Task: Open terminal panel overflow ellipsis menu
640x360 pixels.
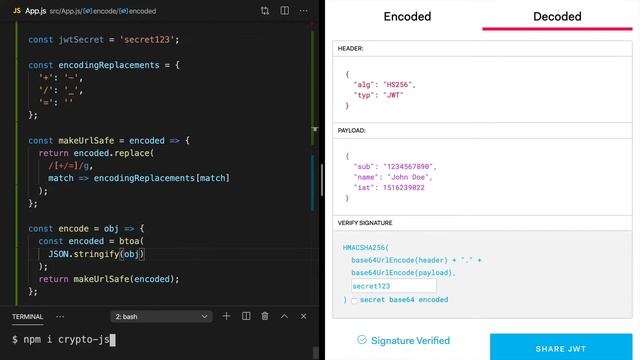Action: click(60, 317)
